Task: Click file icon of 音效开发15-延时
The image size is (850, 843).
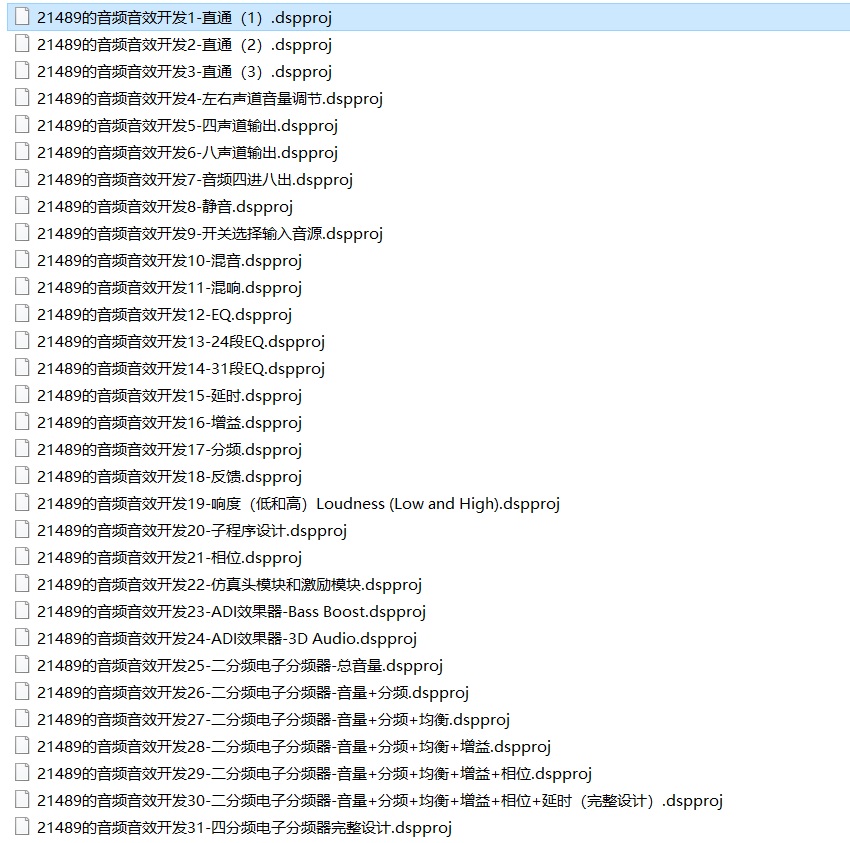Action: 22,395
